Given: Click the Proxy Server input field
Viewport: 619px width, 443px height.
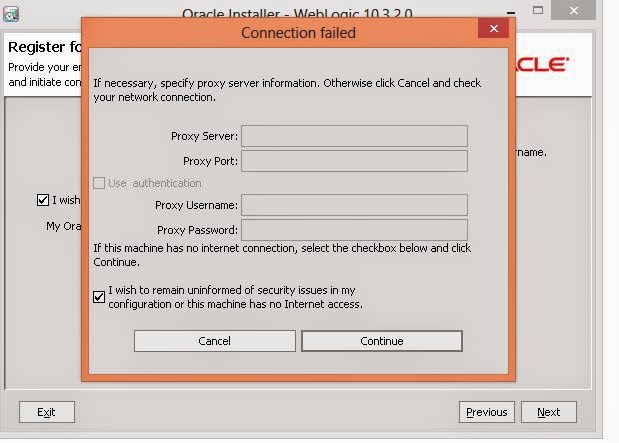Looking at the screenshot, I should click(355, 136).
